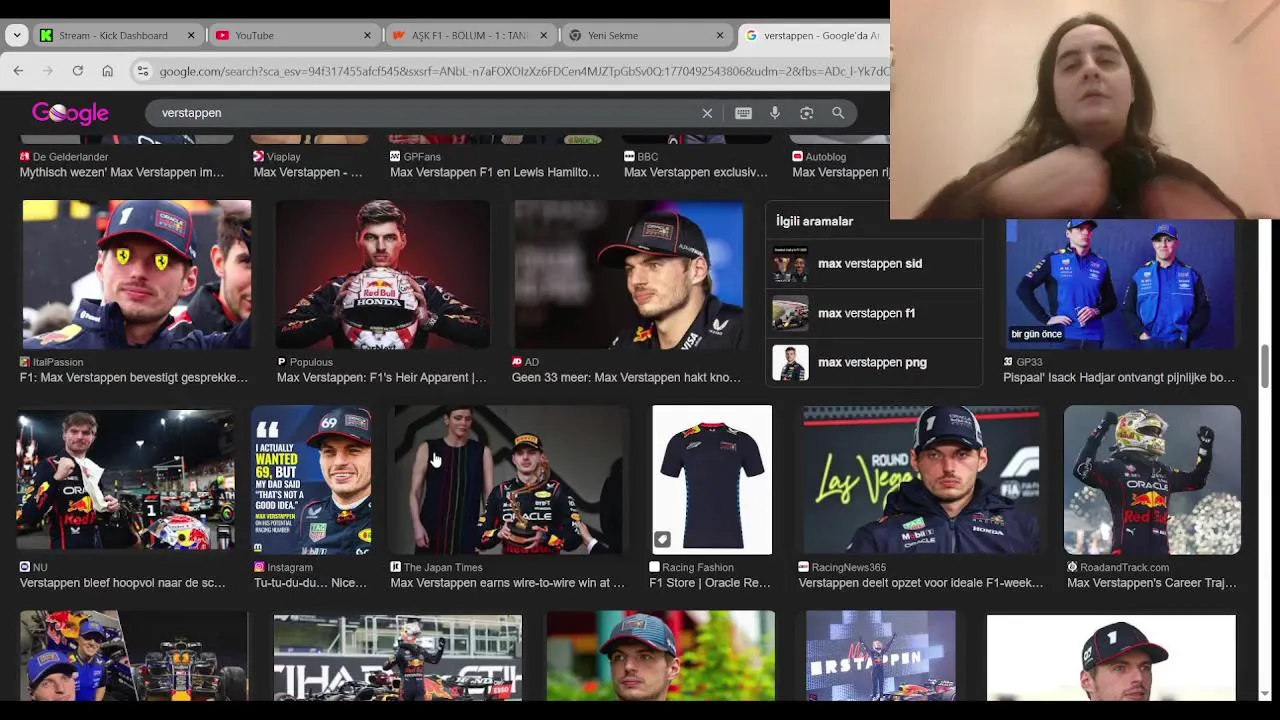Open the browser tab search dropdown
This screenshot has width=1280, height=720.
(x=16, y=35)
